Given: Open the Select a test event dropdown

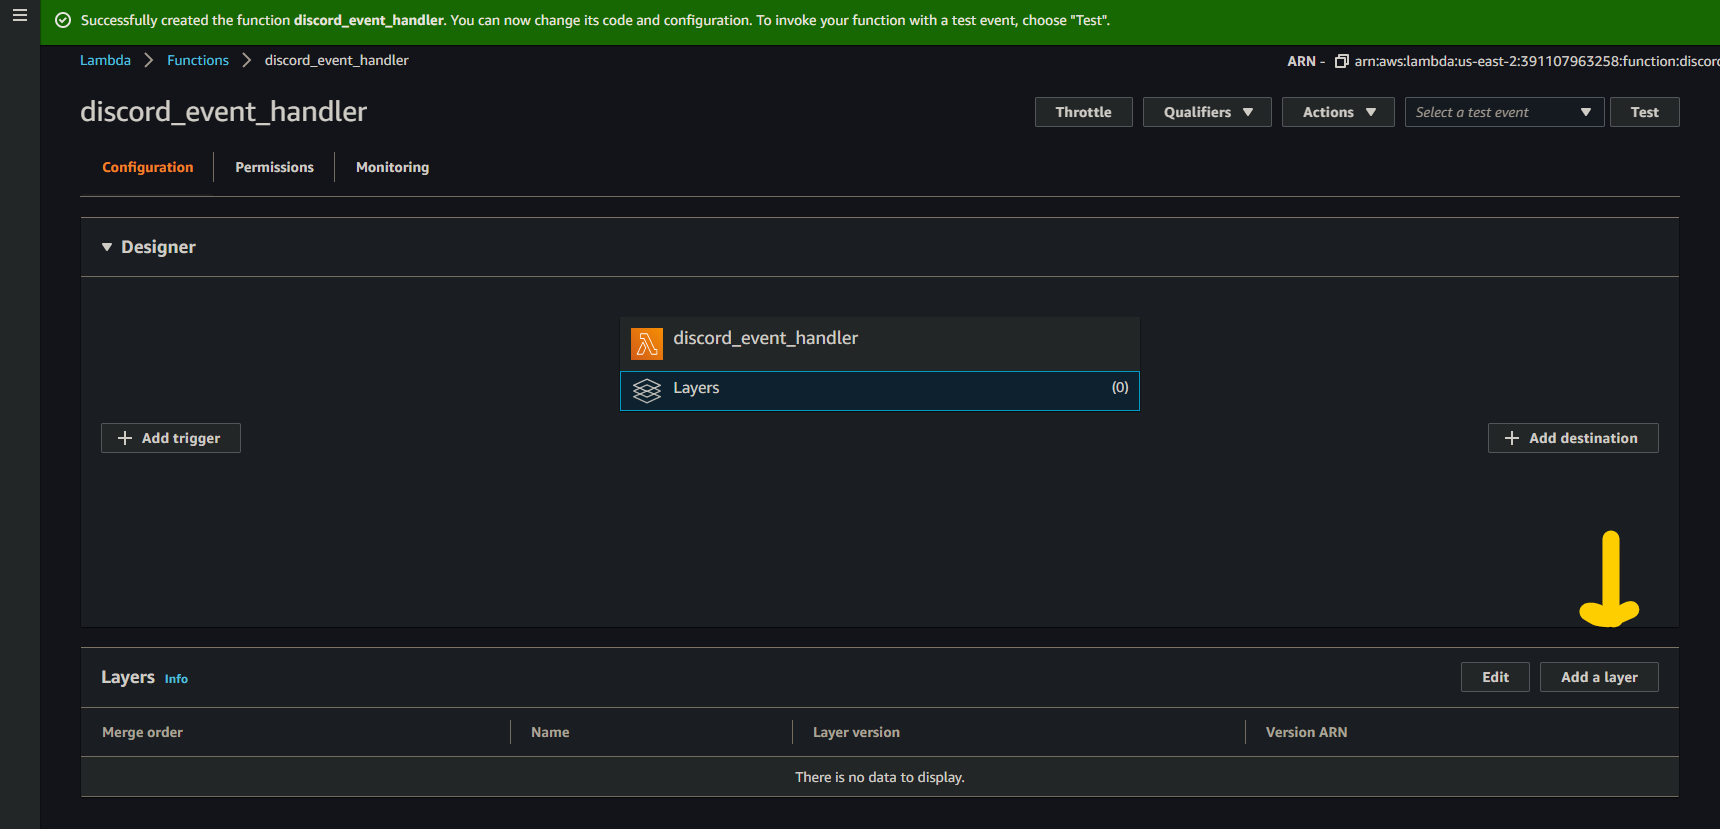Looking at the screenshot, I should (x=1504, y=112).
